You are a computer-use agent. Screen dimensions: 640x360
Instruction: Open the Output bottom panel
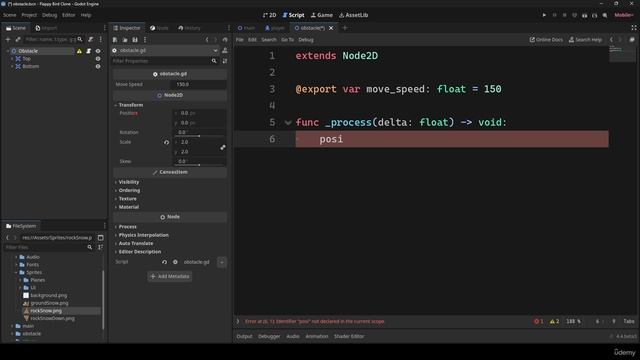(244, 336)
